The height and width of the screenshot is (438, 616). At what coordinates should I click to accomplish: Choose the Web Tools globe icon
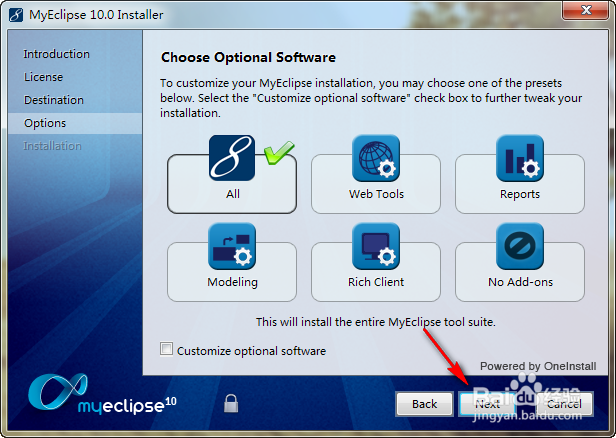tap(376, 158)
